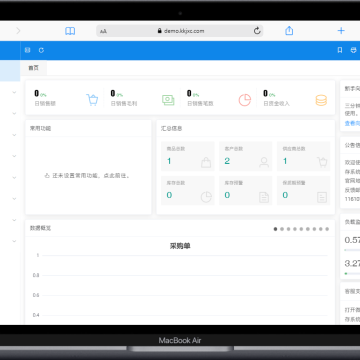
Task: Select the first carousel dot in 数据概览
Action: (275, 229)
